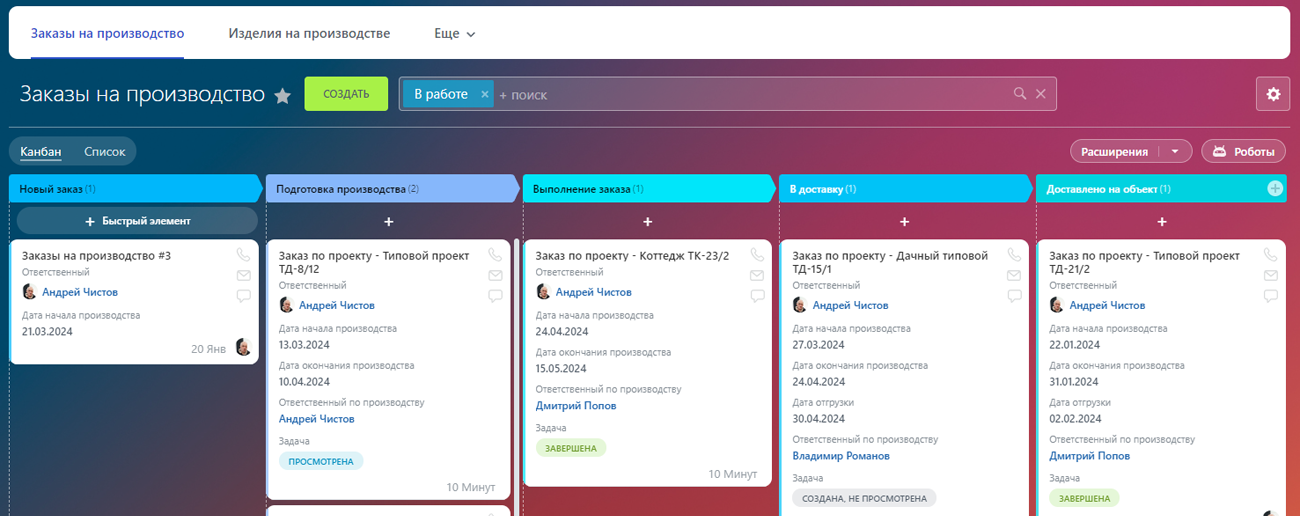
Task: Select the Канбан view
Action: 41,152
